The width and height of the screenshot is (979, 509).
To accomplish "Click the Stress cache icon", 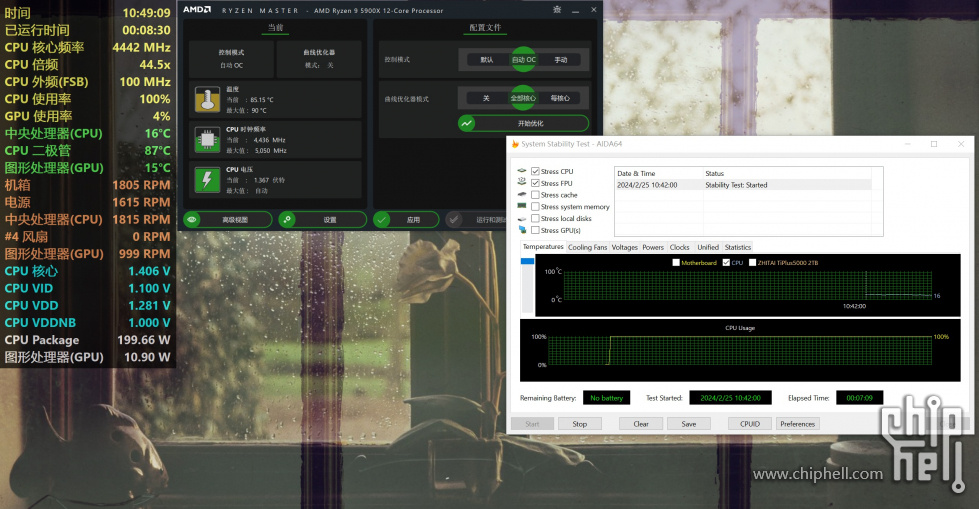I will [x=522, y=194].
